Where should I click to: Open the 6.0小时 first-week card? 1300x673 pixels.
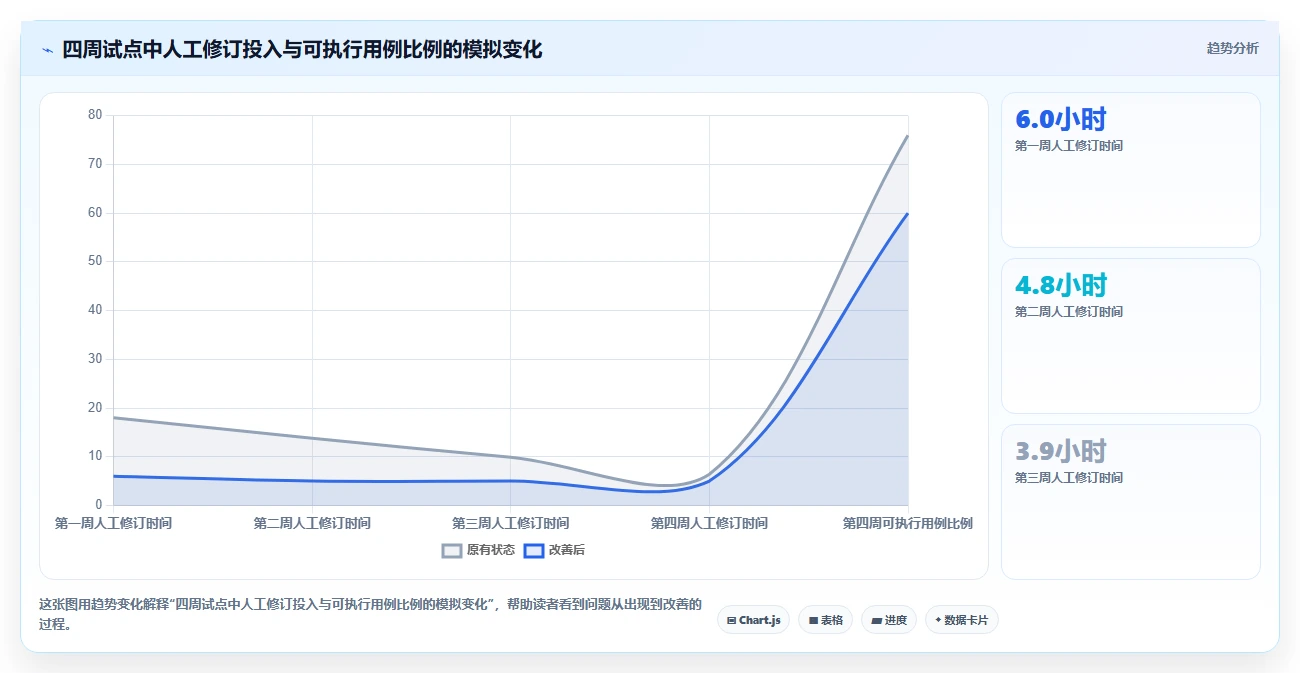pyautogui.click(x=1130, y=170)
